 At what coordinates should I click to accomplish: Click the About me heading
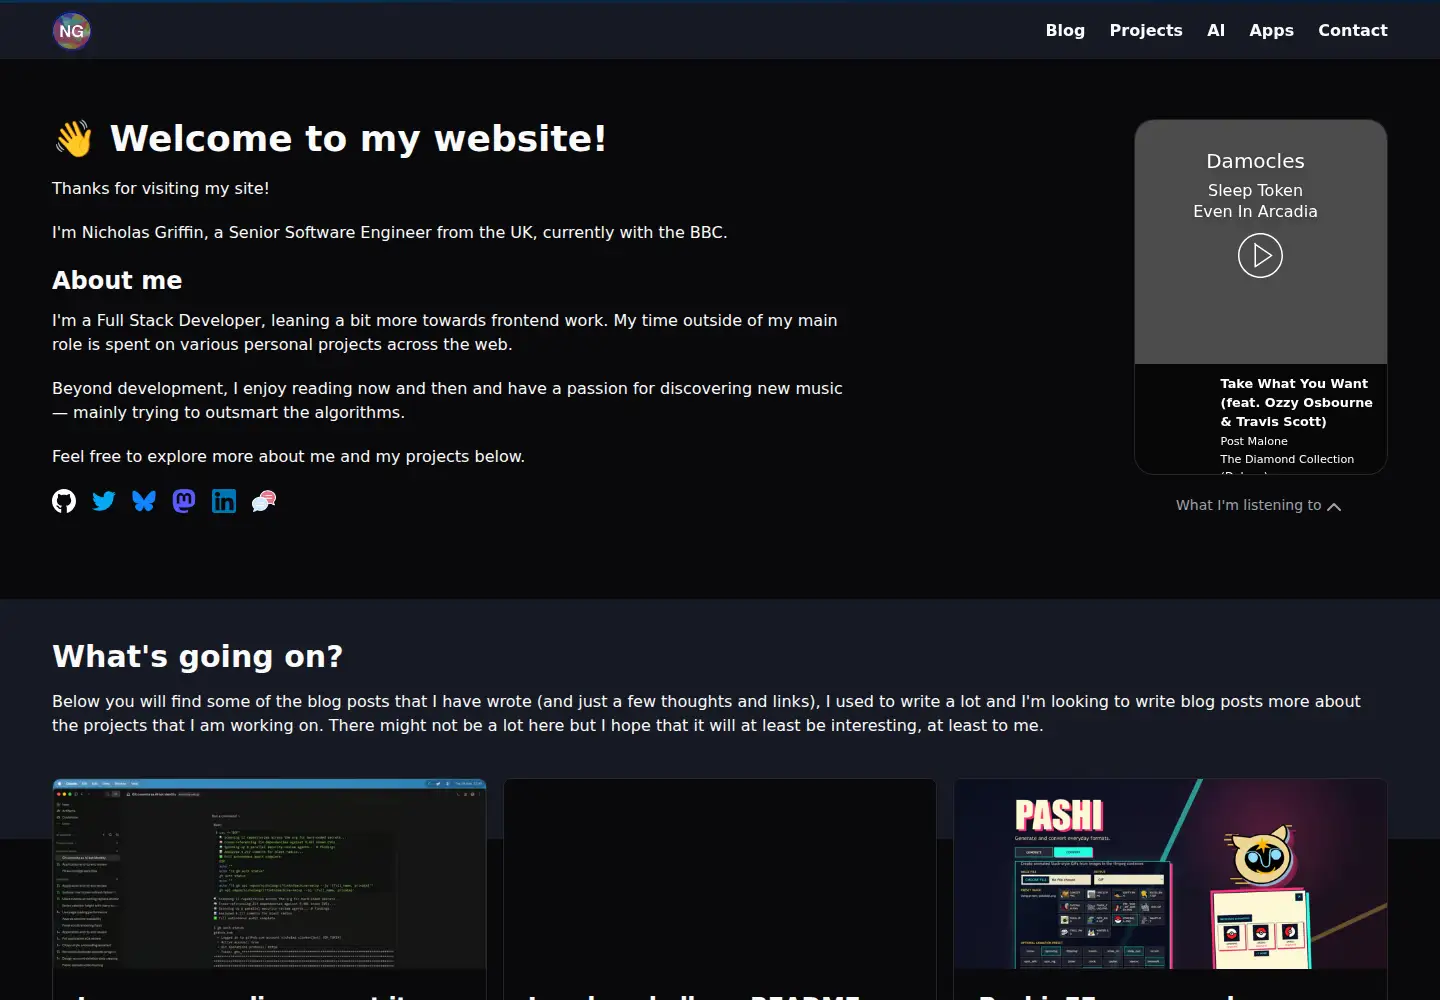117,280
